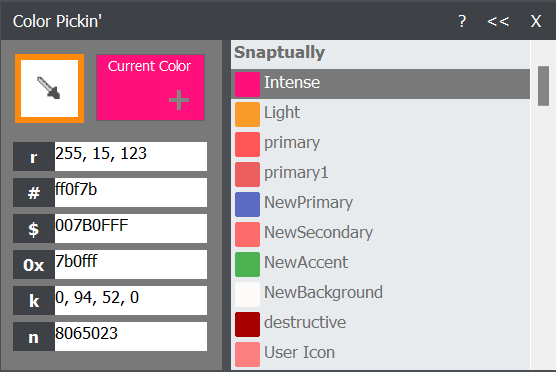Select the User Icon pink swatch
This screenshot has width=556, height=372.
coord(247,354)
